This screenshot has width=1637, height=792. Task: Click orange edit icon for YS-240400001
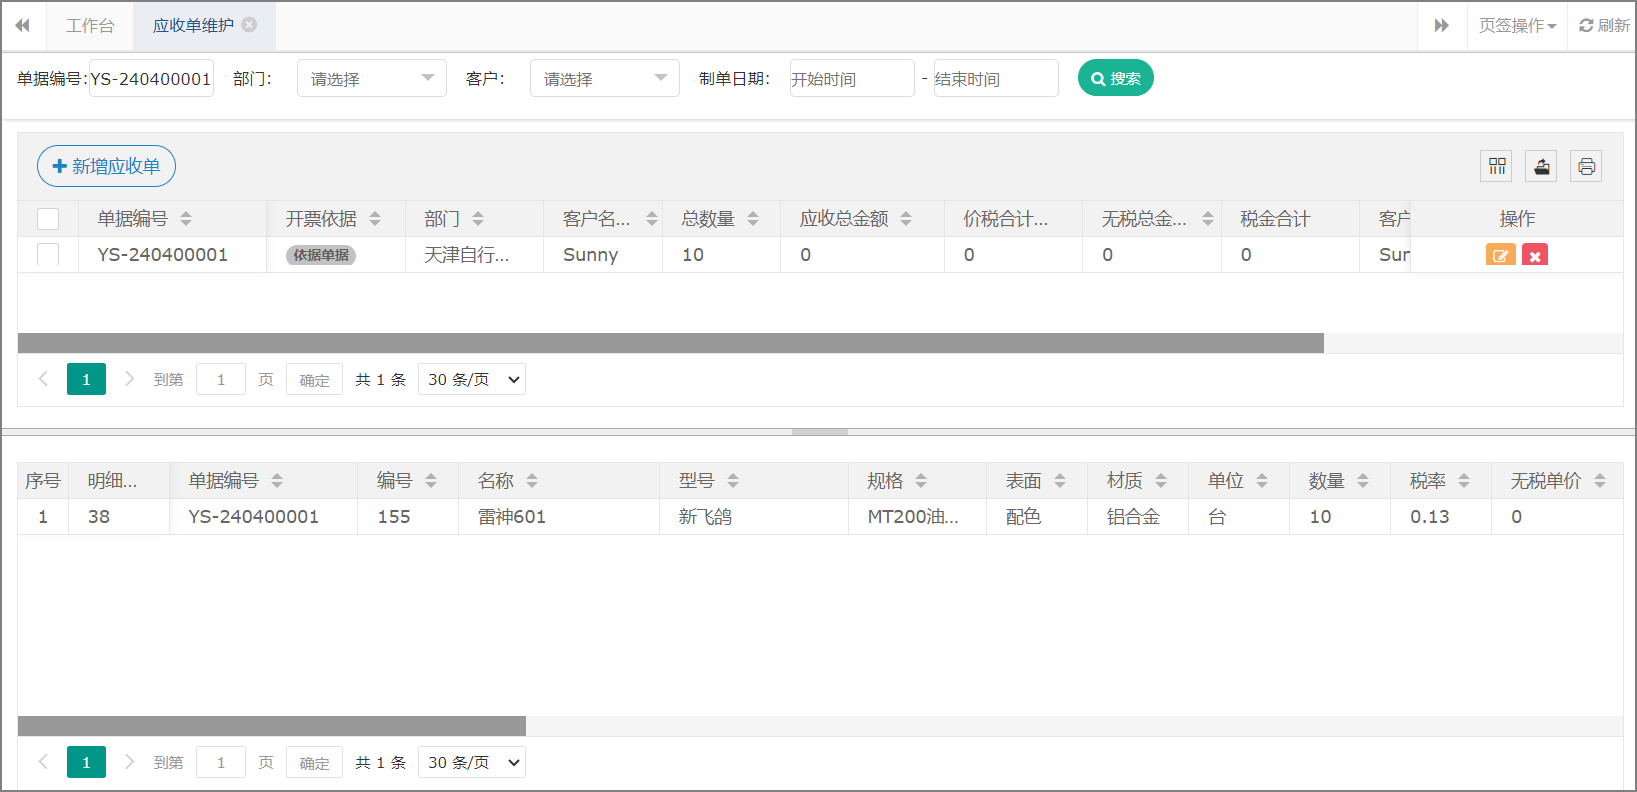coord(1500,255)
